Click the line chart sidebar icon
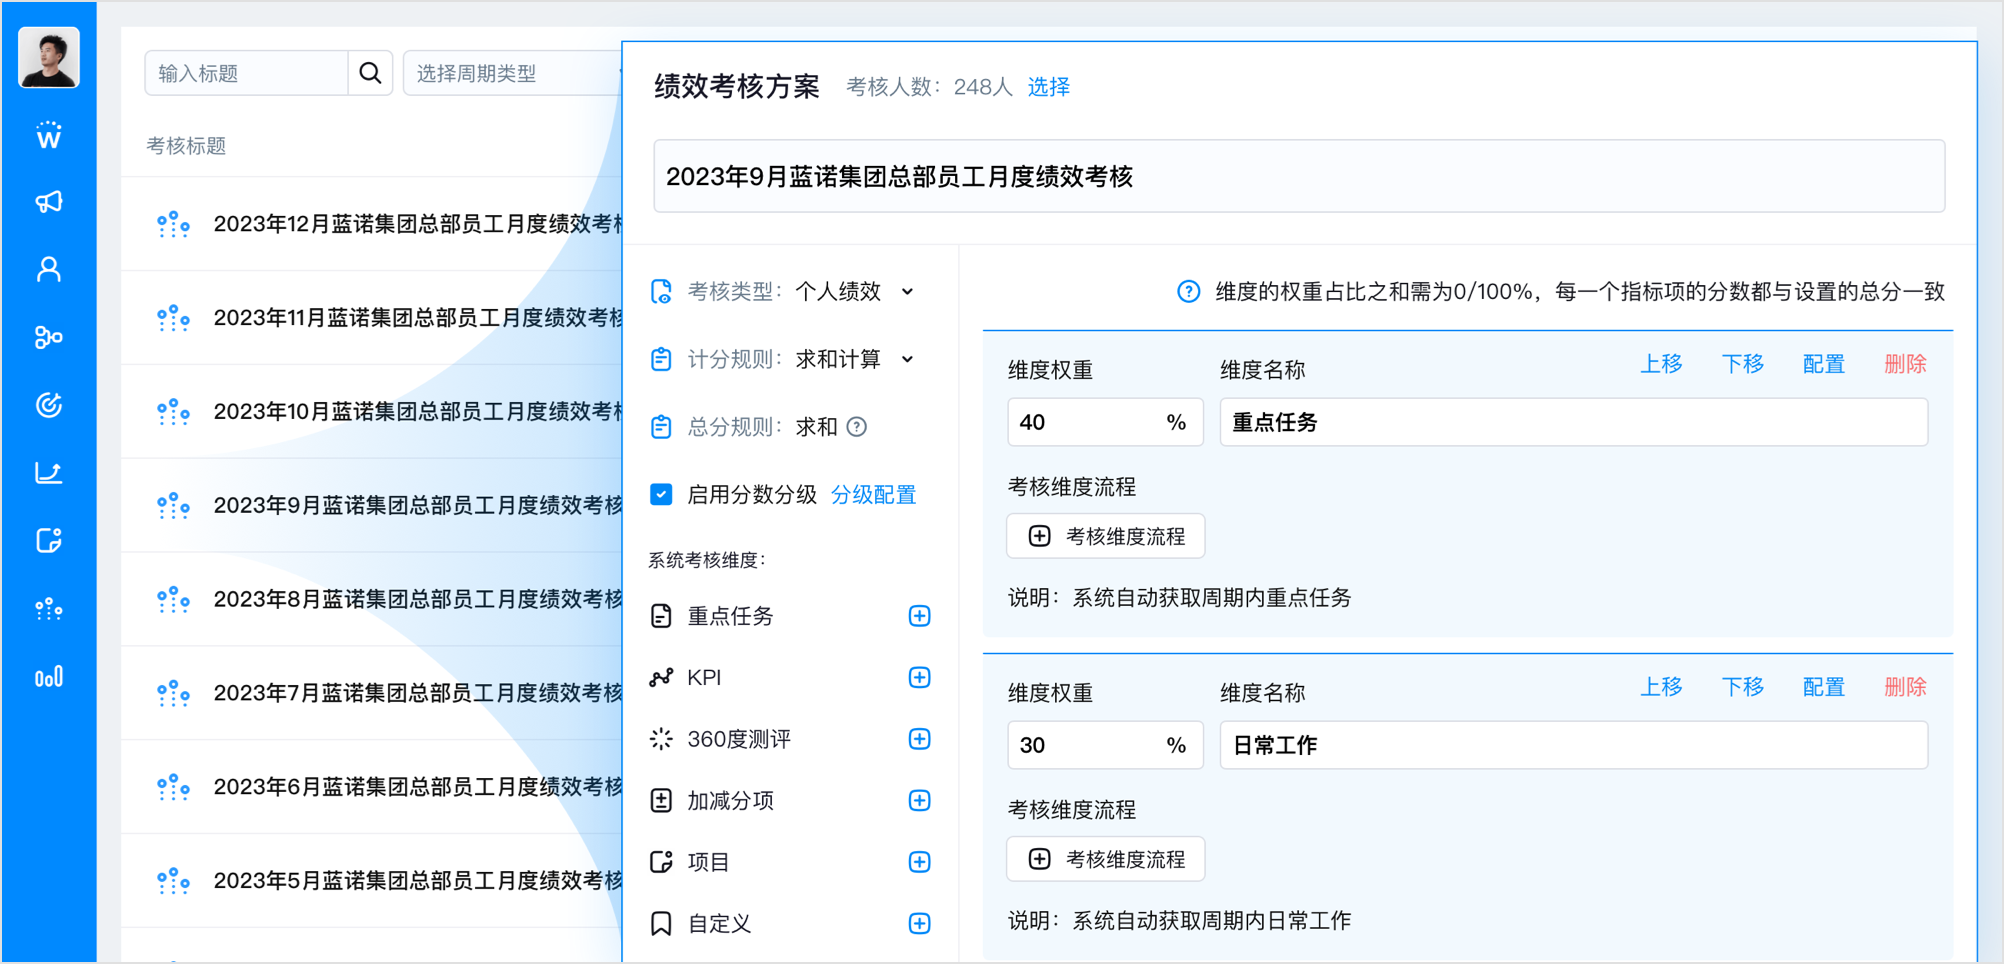 click(48, 473)
